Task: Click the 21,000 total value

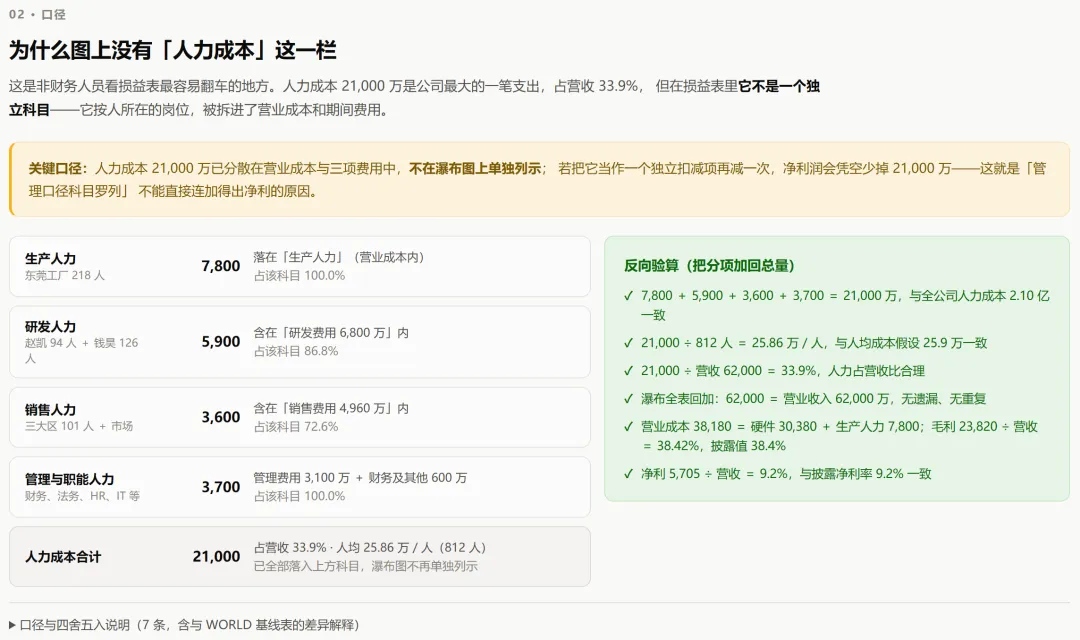Action: 216,557
